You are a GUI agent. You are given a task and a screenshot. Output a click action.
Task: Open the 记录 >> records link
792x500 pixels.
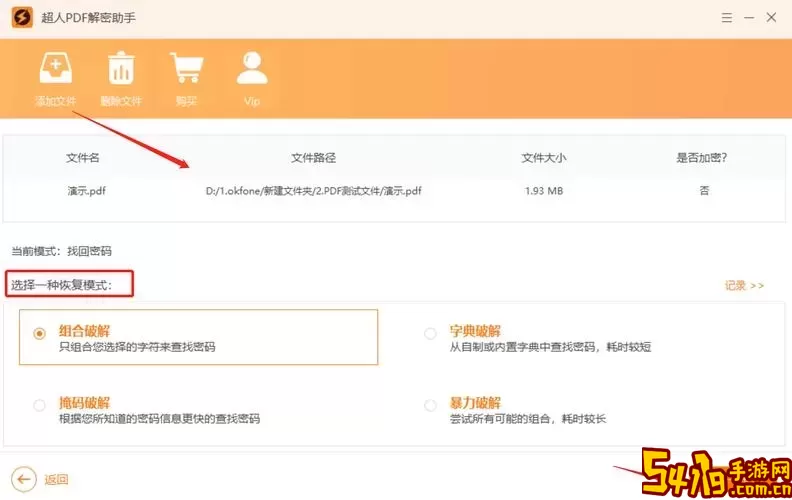[x=744, y=285]
